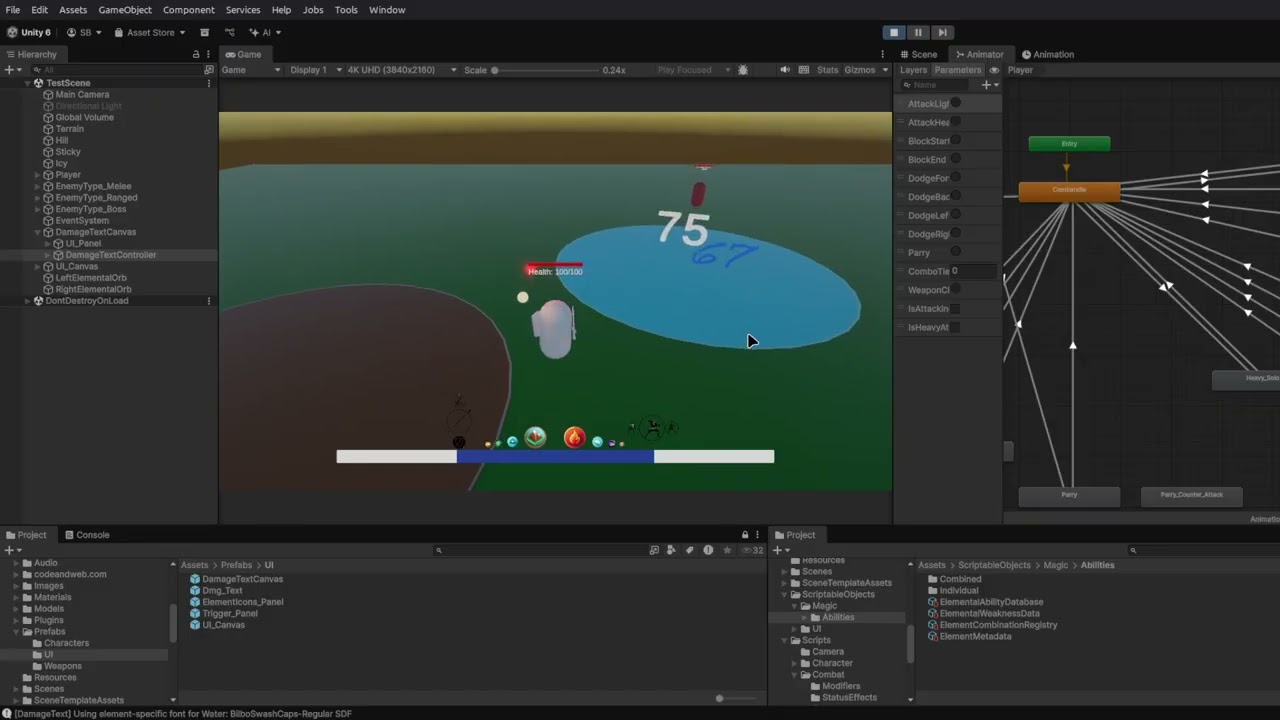
Task: Open TestScene's three-dot options menu
Action: [x=209, y=83]
